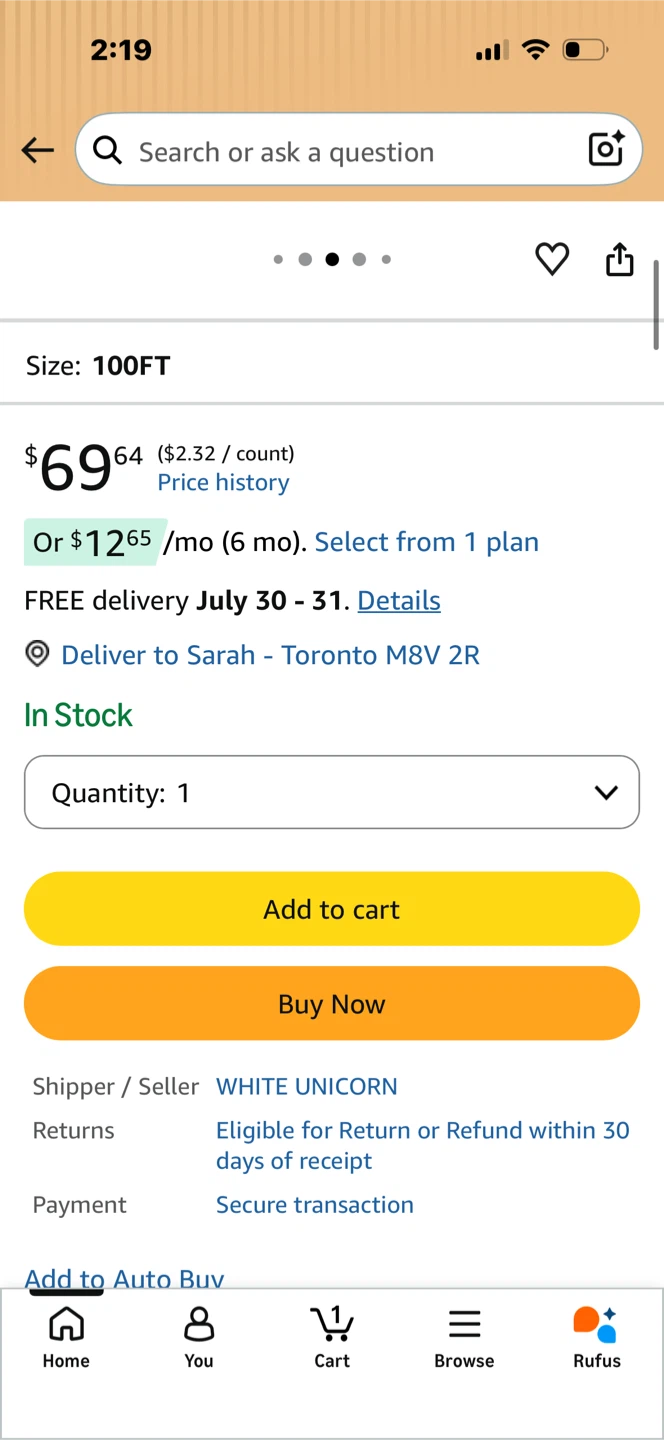Add item to wish list heart
Viewport: 664px width, 1440px height.
coord(552,259)
